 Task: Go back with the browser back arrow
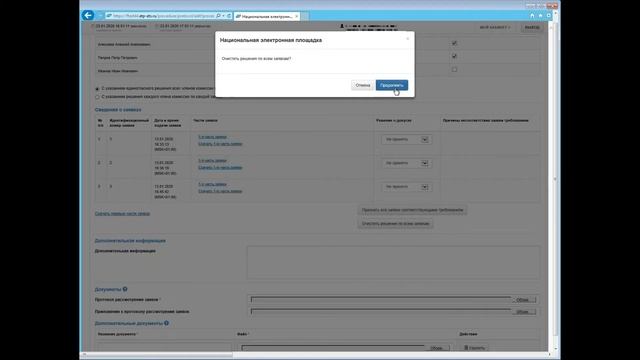[88, 16]
